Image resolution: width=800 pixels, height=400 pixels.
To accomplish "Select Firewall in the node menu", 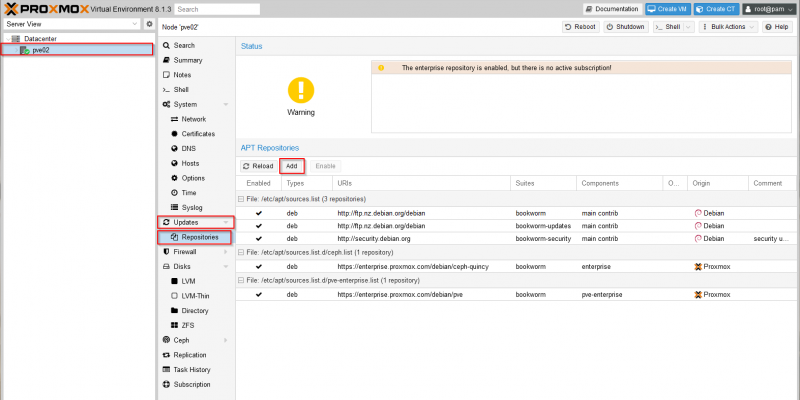I will coord(184,252).
